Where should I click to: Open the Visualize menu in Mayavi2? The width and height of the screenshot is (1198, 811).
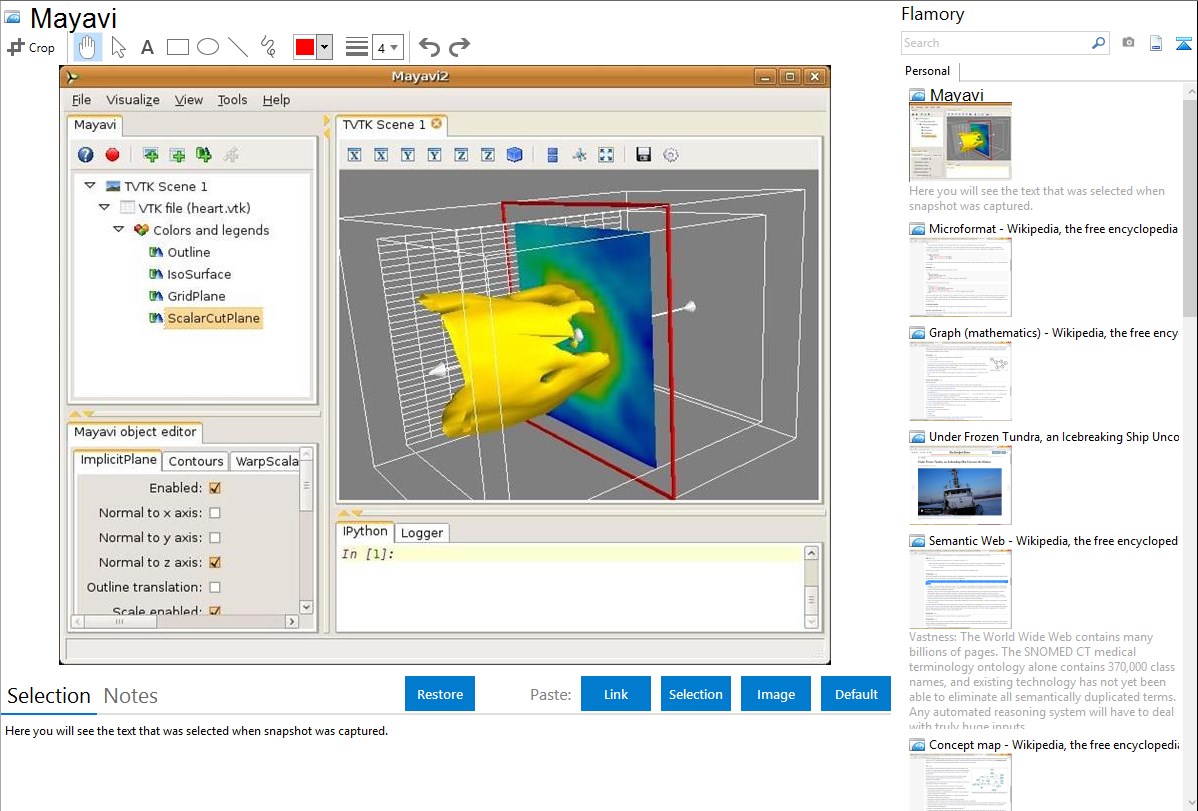tap(133, 100)
